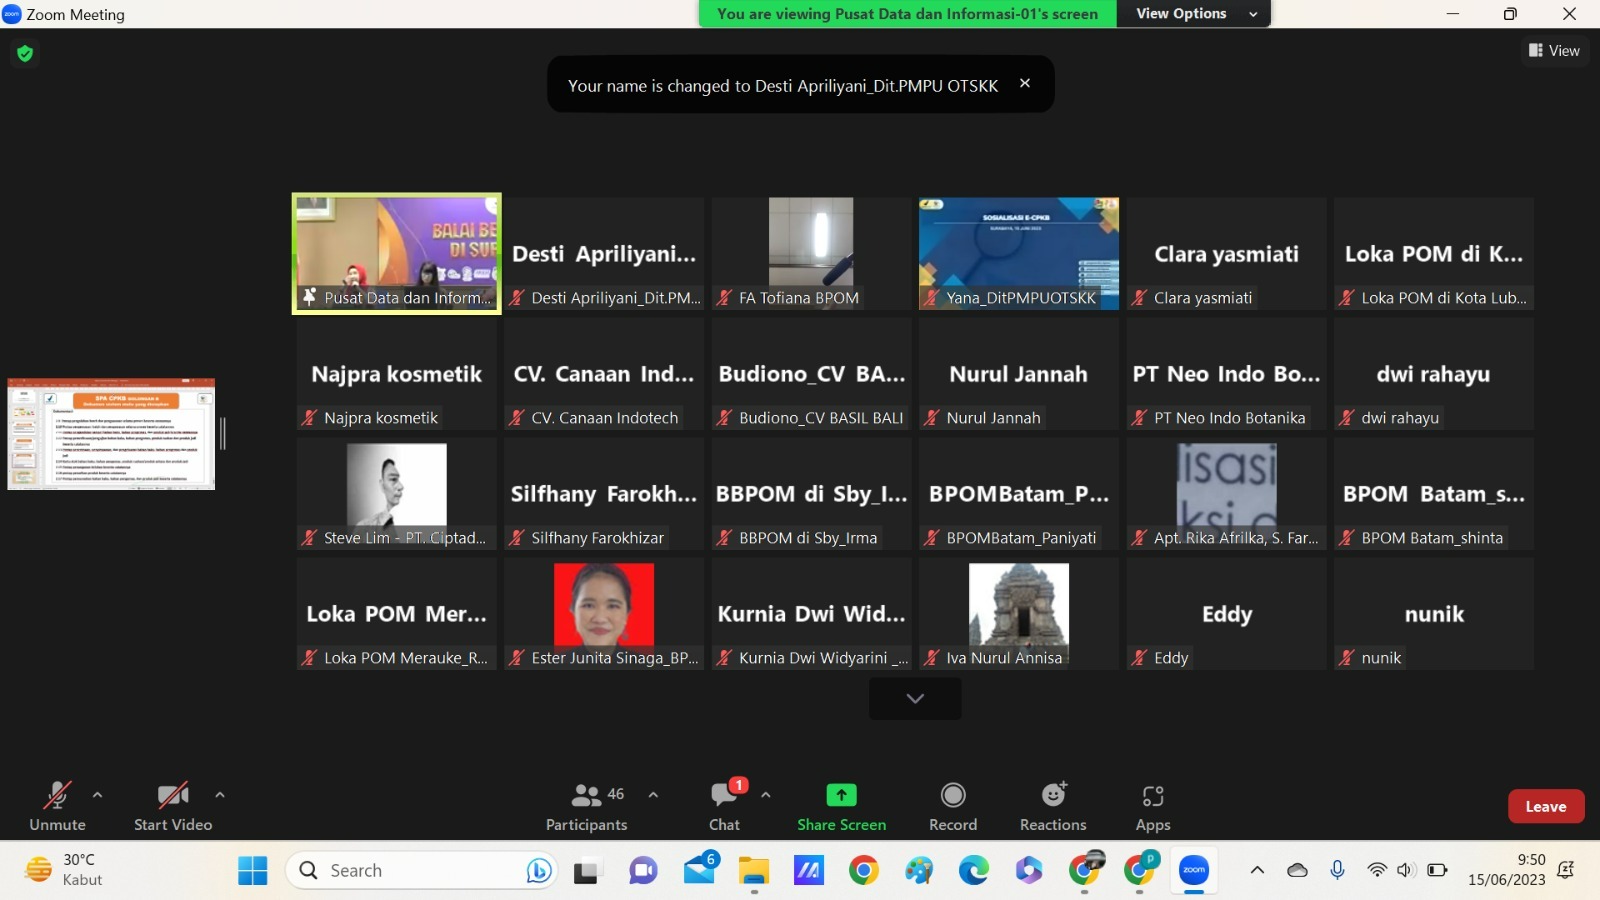The height and width of the screenshot is (900, 1600).
Task: Click the Share Screen icon
Action: point(841,795)
